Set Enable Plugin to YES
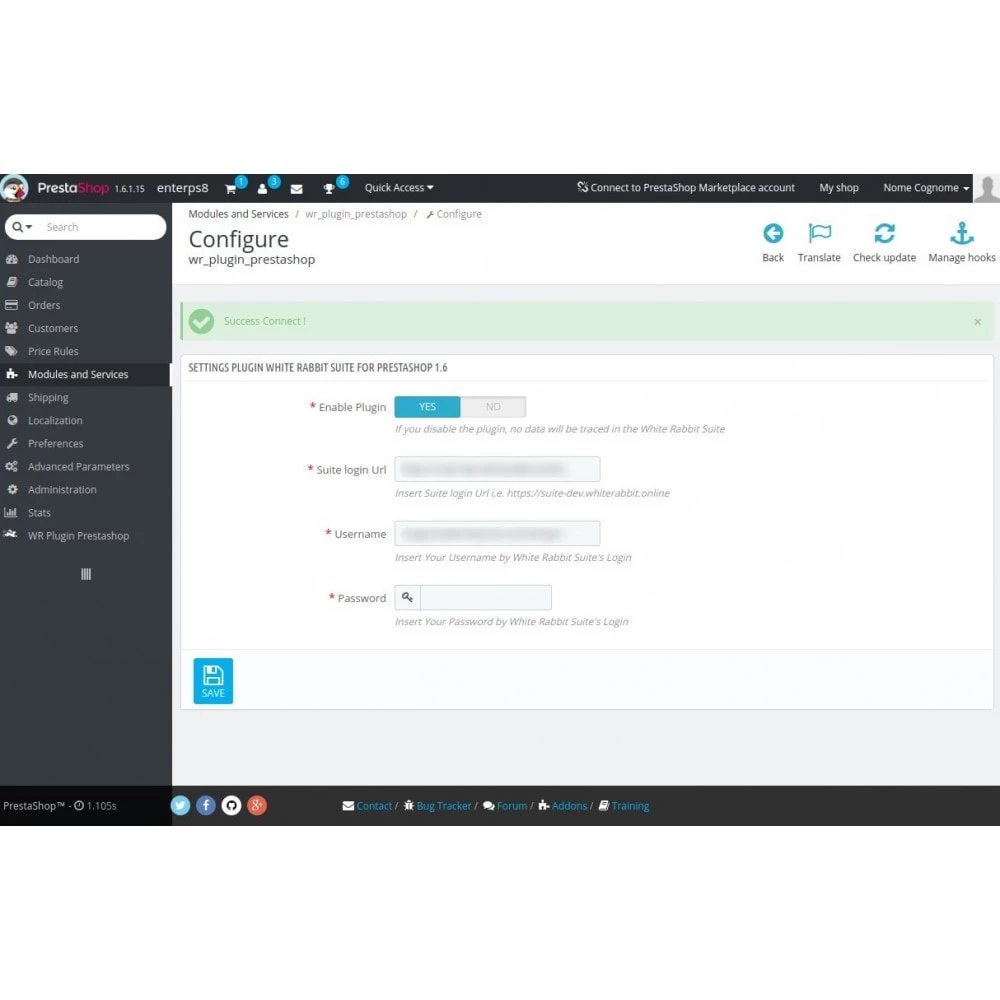 [427, 407]
